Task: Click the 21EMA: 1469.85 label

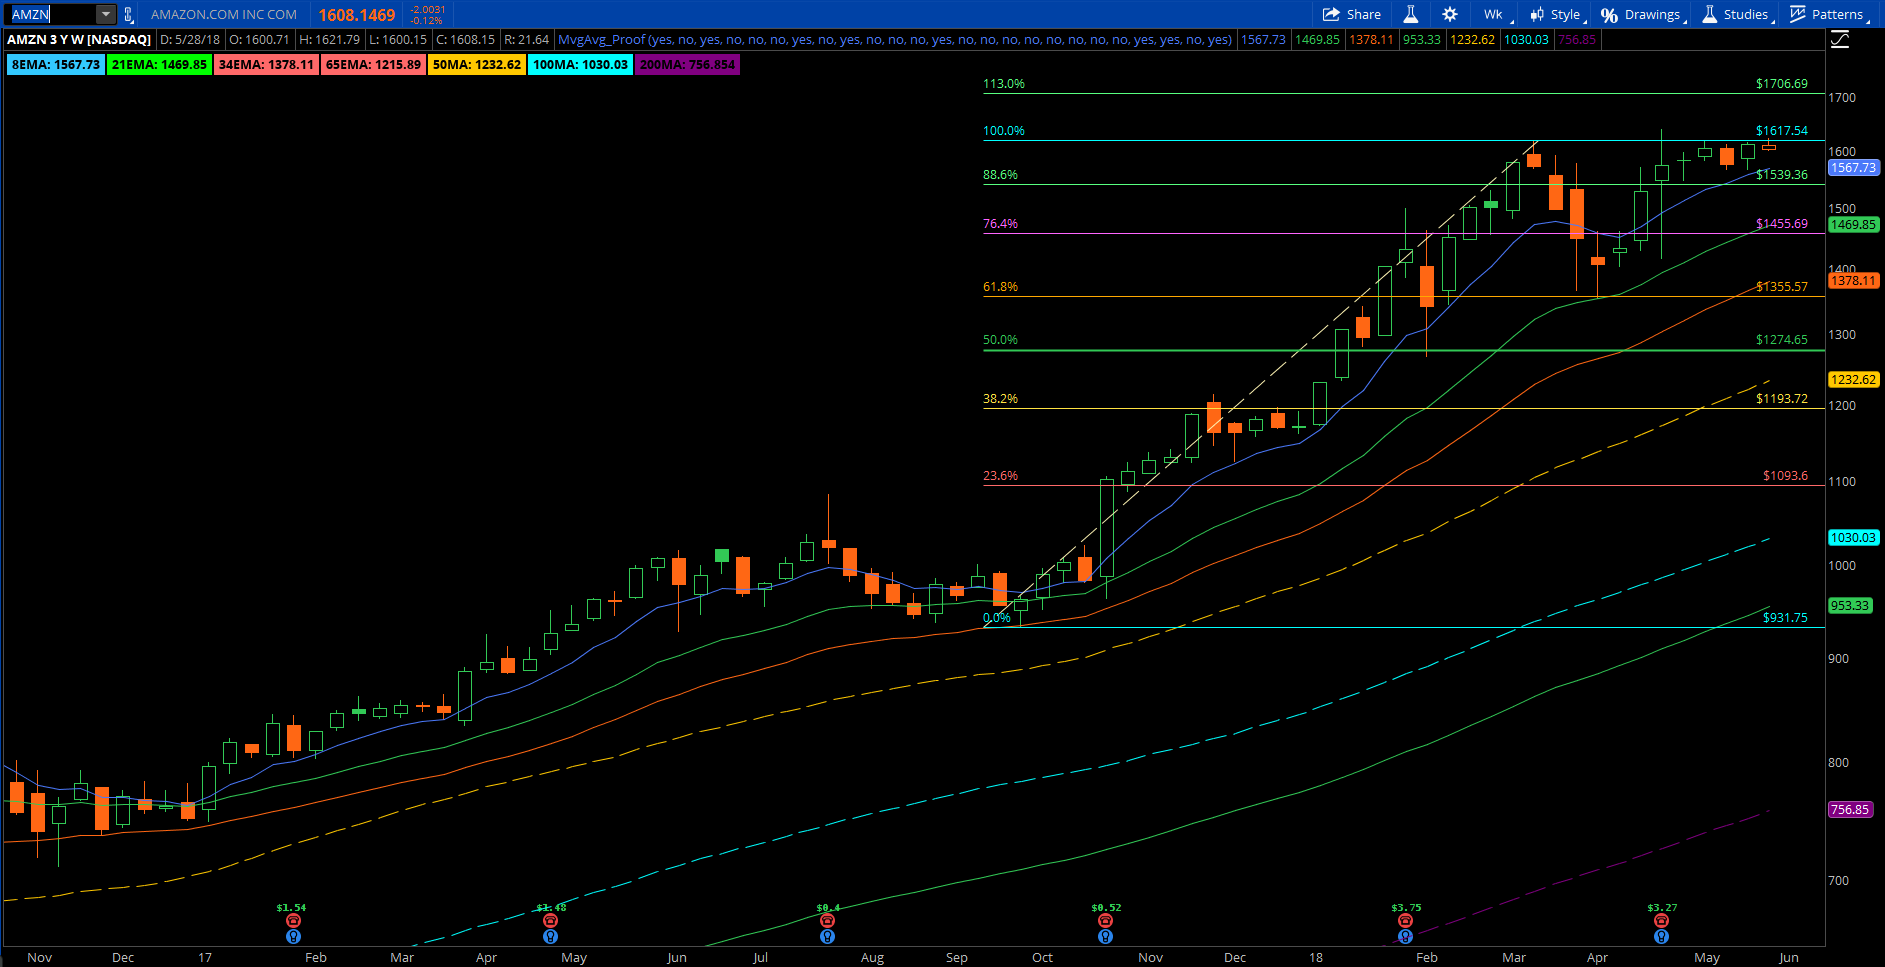Action: 160,65
